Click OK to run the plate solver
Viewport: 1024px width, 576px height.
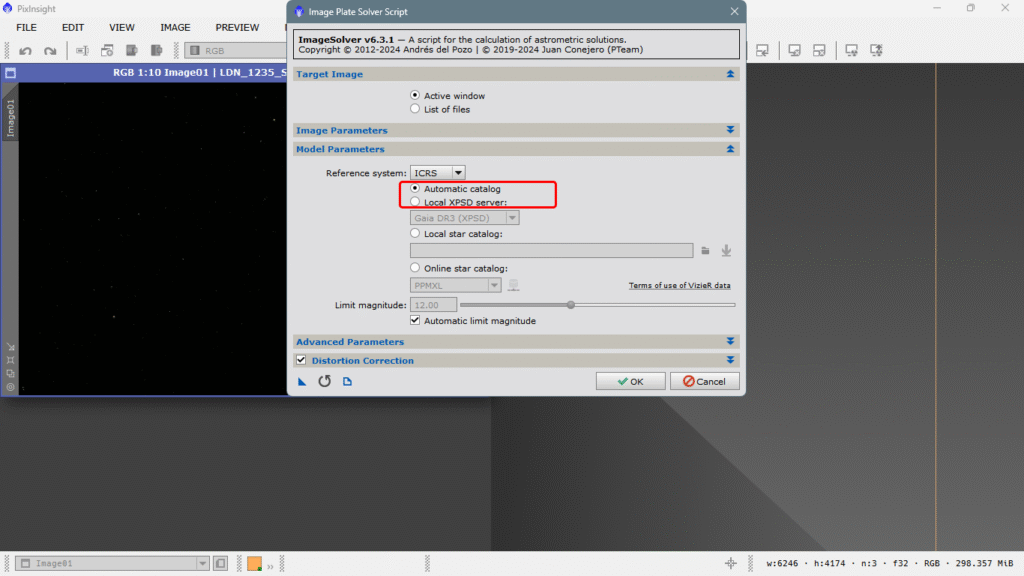(630, 381)
